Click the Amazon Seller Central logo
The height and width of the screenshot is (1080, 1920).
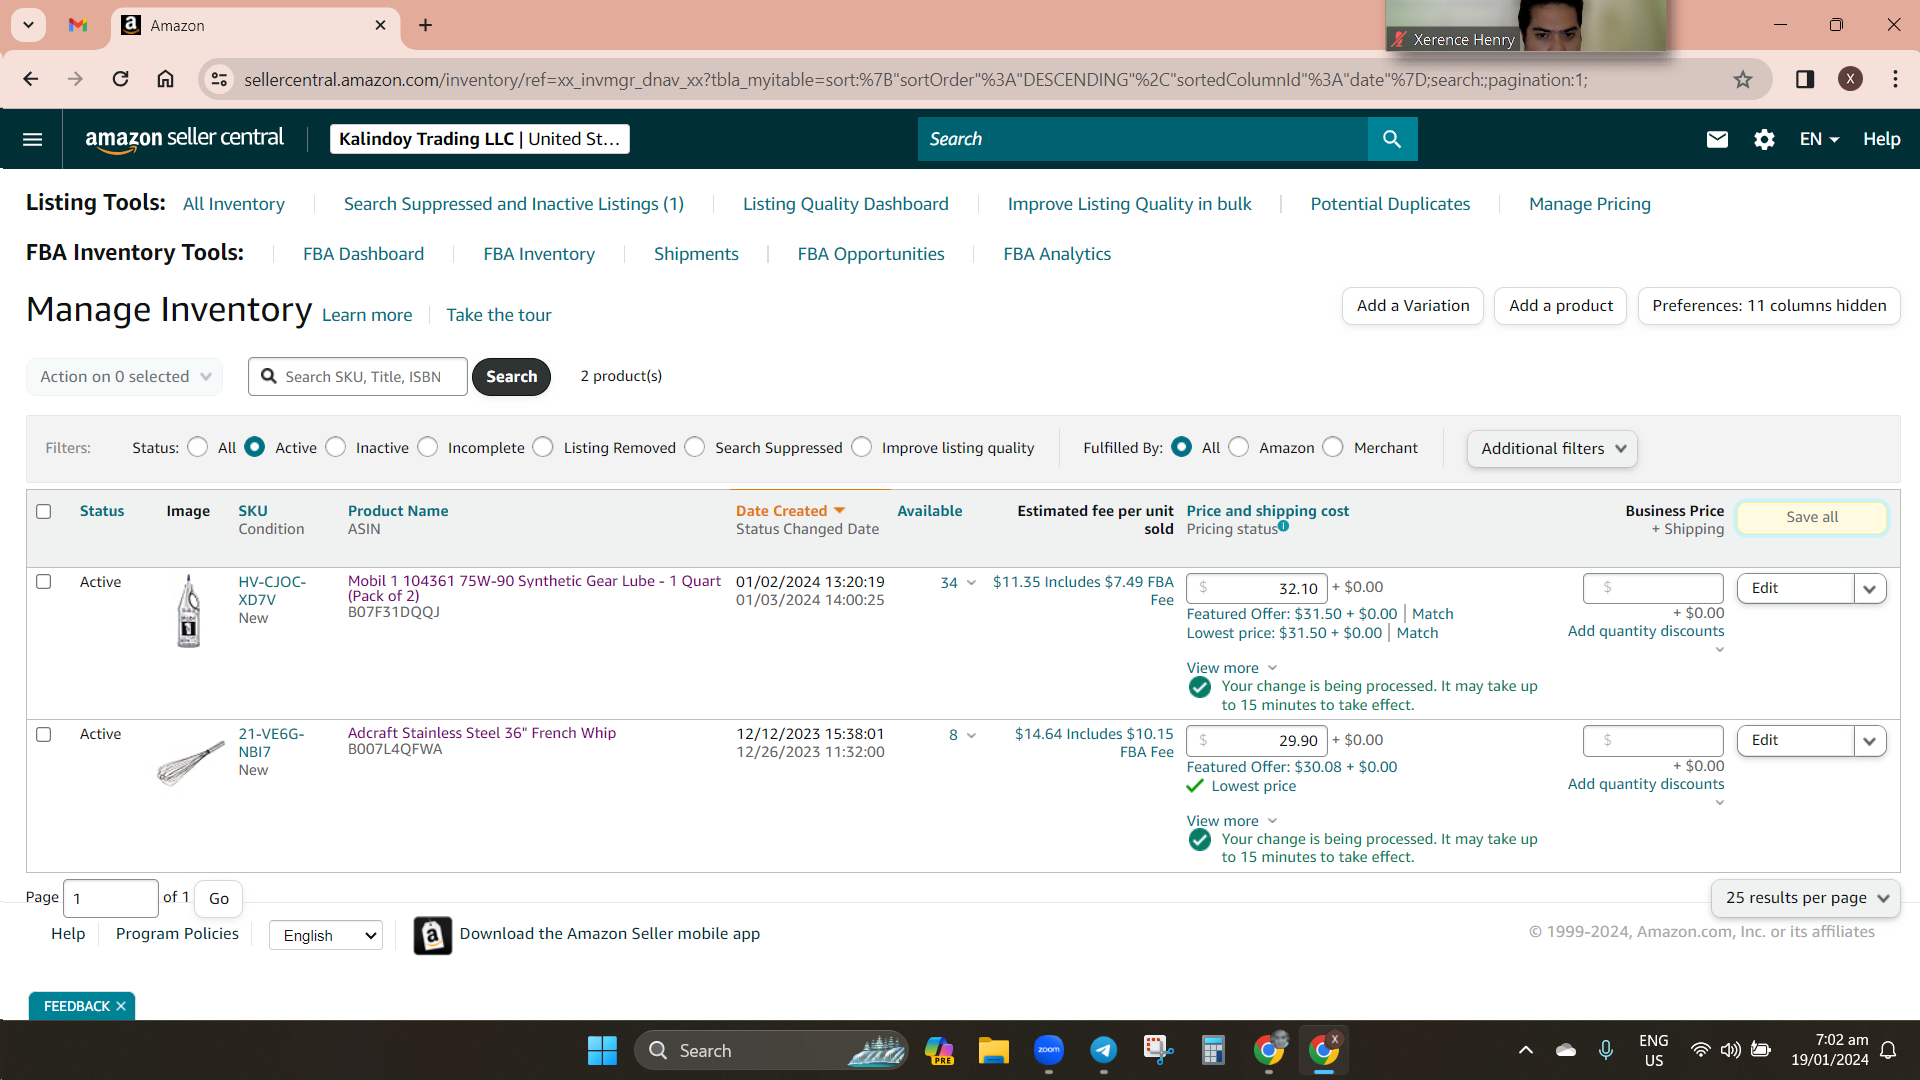(x=184, y=139)
